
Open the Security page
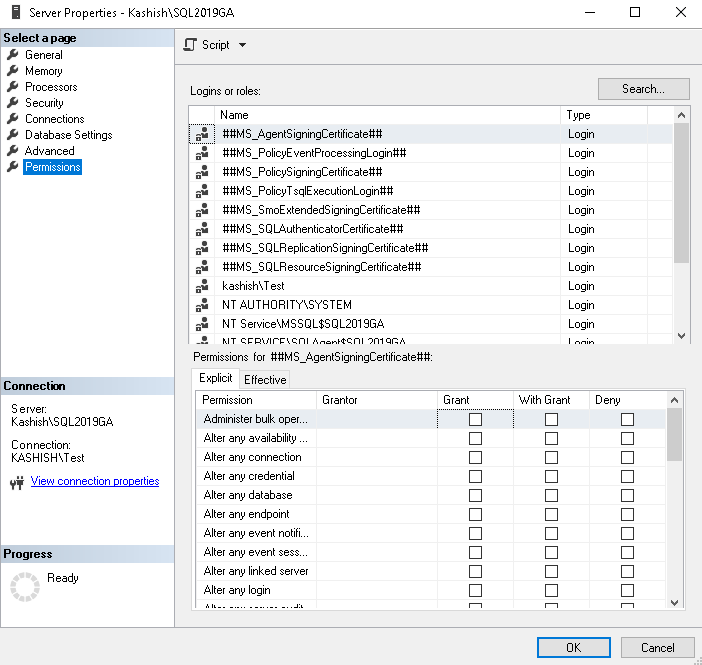44,103
